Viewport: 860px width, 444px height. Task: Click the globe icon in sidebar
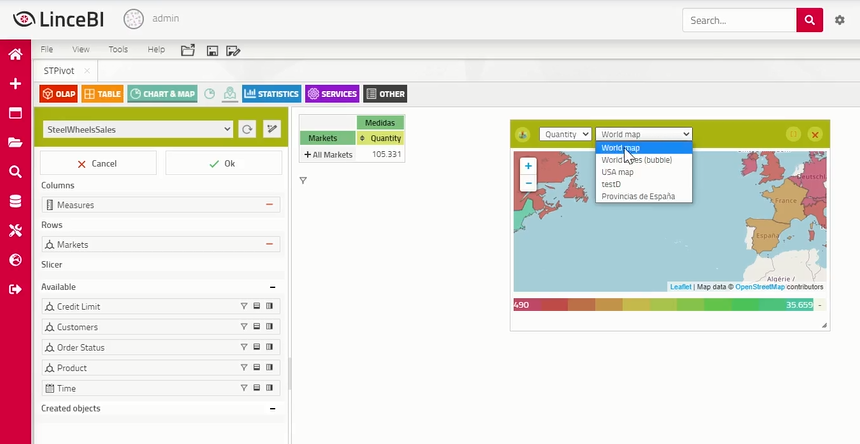click(x=15, y=260)
